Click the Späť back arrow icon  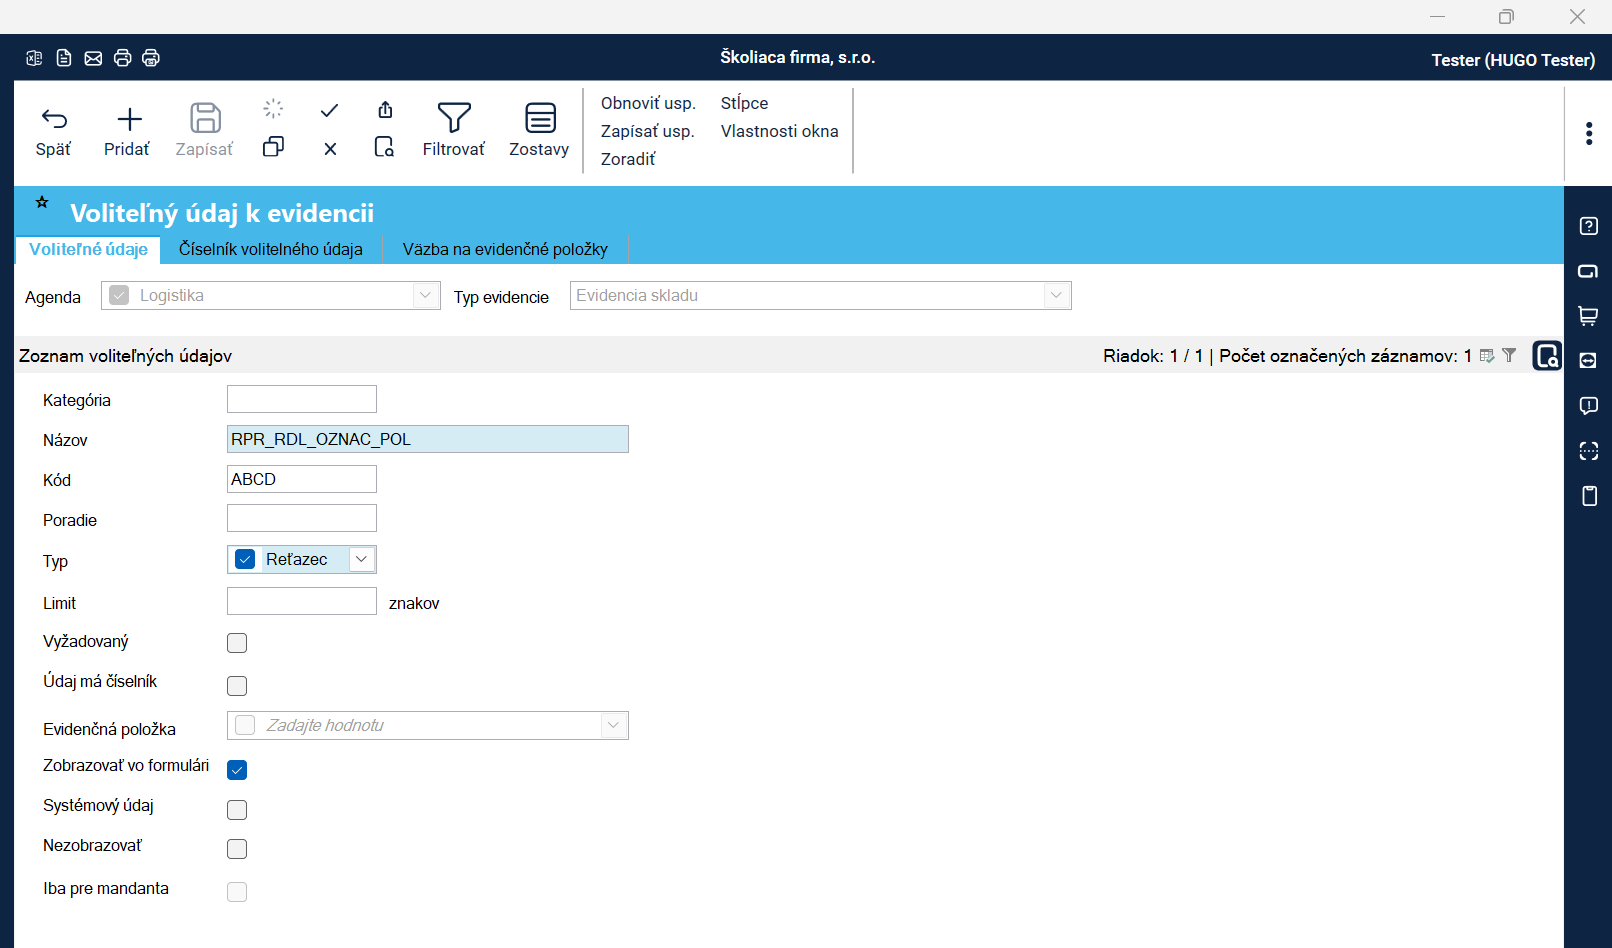54,120
